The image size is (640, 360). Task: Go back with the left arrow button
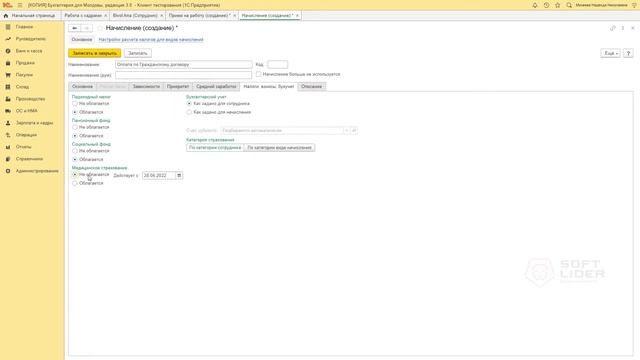click(74, 28)
